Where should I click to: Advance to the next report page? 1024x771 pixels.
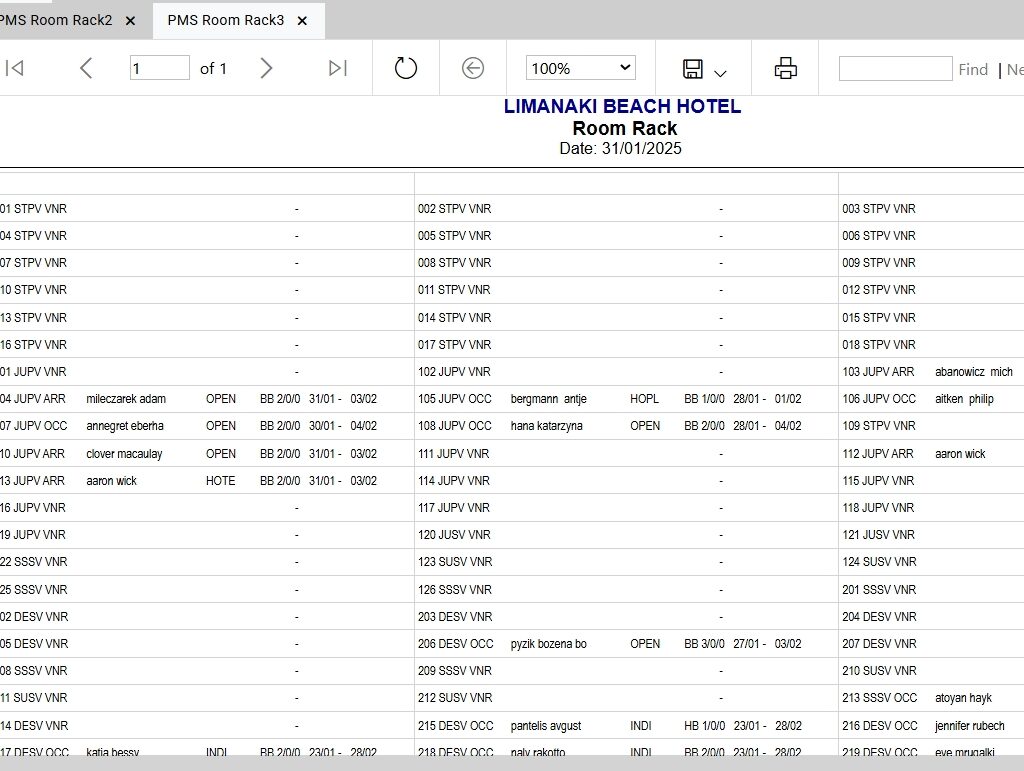(x=266, y=68)
